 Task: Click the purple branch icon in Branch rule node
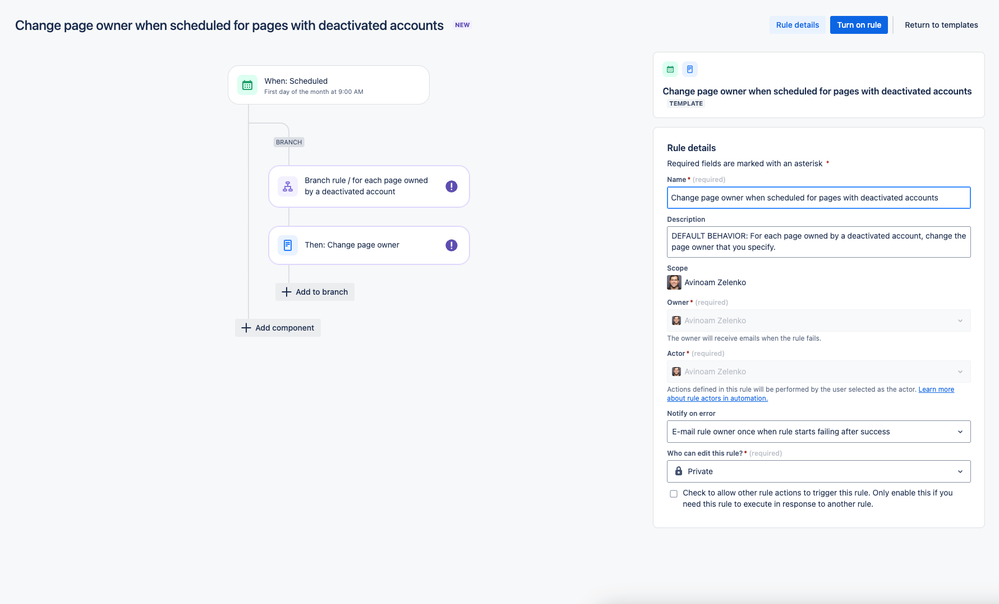[288, 186]
